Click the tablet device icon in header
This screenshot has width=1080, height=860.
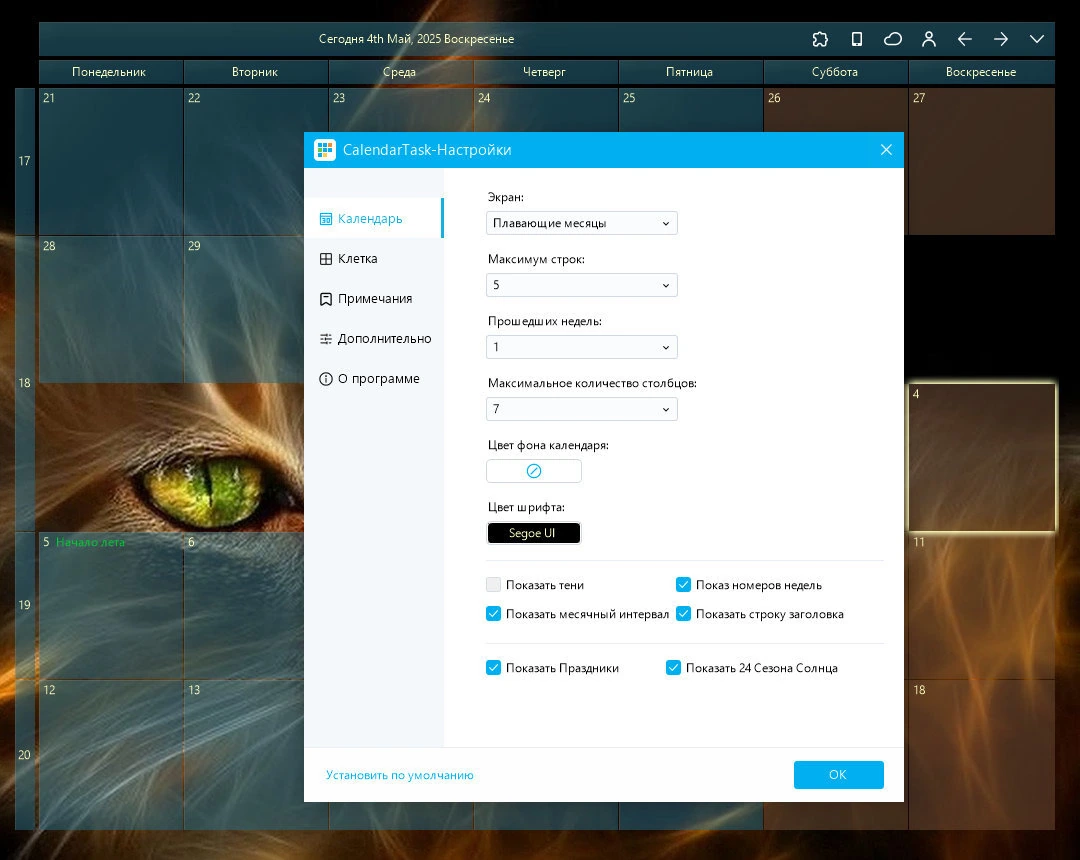pyautogui.click(x=856, y=39)
